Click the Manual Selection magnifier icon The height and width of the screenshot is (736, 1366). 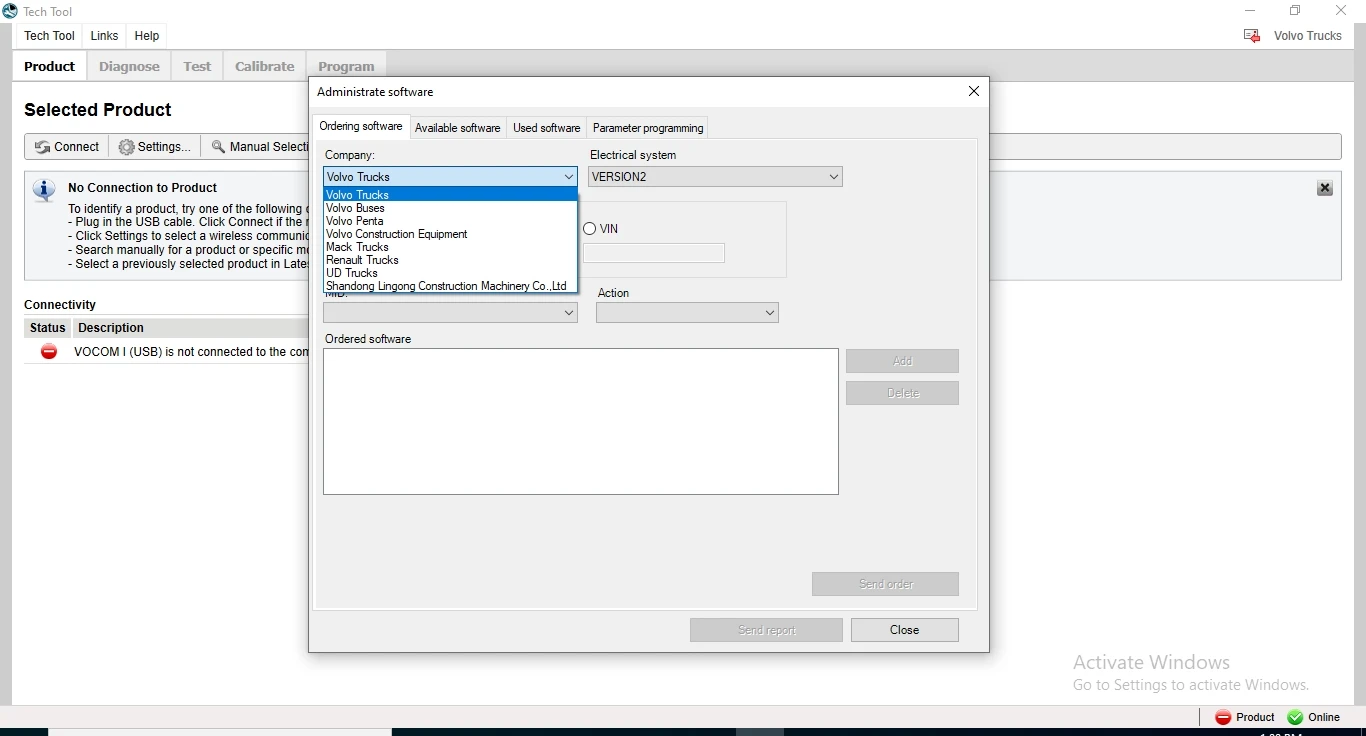(219, 147)
